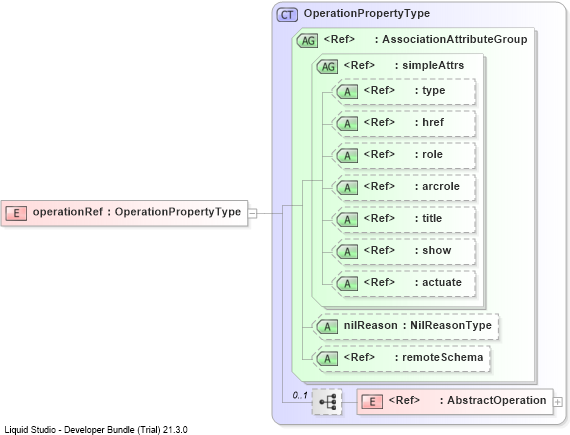Click the A icon of type attribute
This screenshot has height=435, width=570.
click(347, 92)
